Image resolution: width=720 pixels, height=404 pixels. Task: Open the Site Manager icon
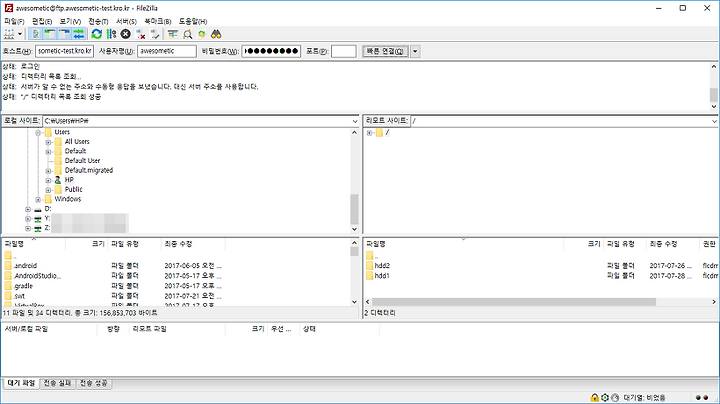[x=9, y=34]
